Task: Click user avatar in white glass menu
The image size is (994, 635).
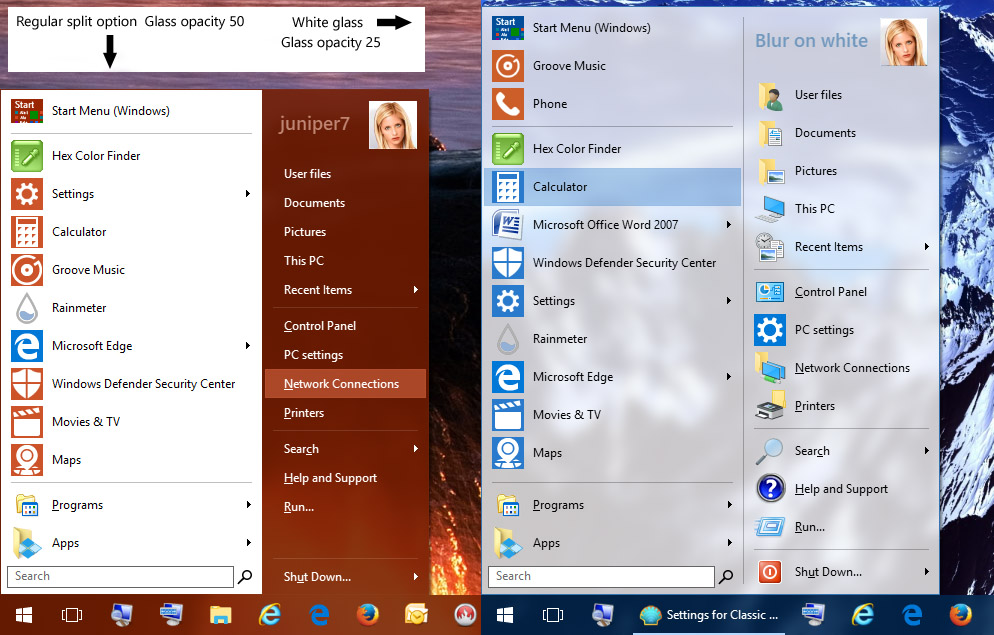Action: coord(904,42)
